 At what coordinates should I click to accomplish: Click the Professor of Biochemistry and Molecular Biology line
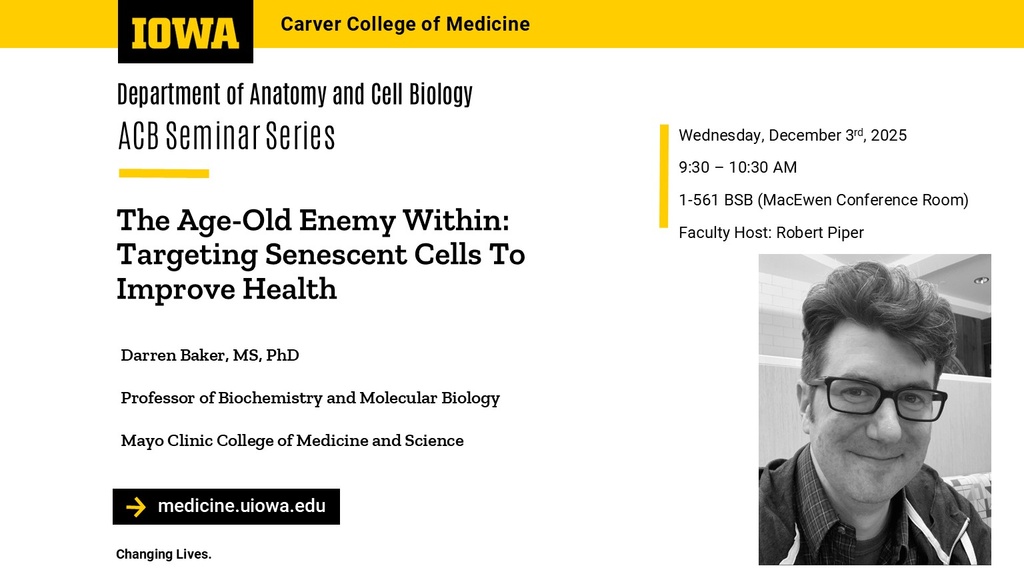click(x=310, y=398)
